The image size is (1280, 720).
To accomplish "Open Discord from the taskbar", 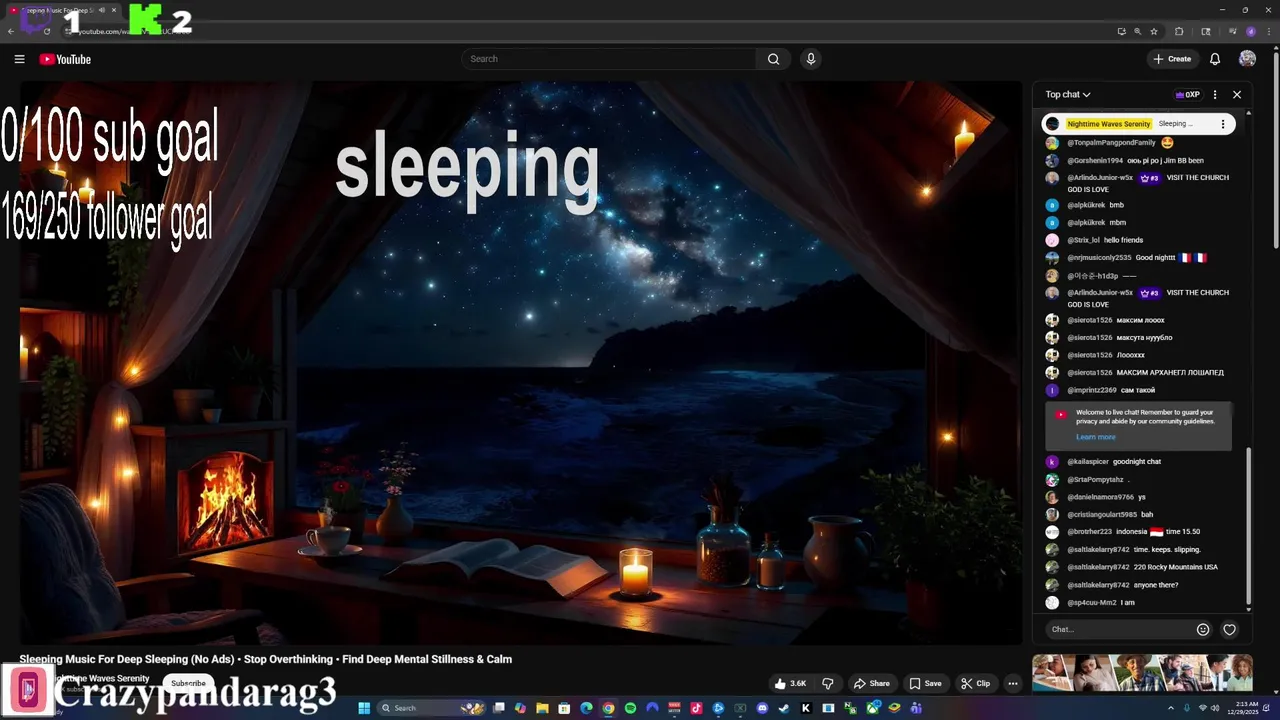I will [x=763, y=708].
